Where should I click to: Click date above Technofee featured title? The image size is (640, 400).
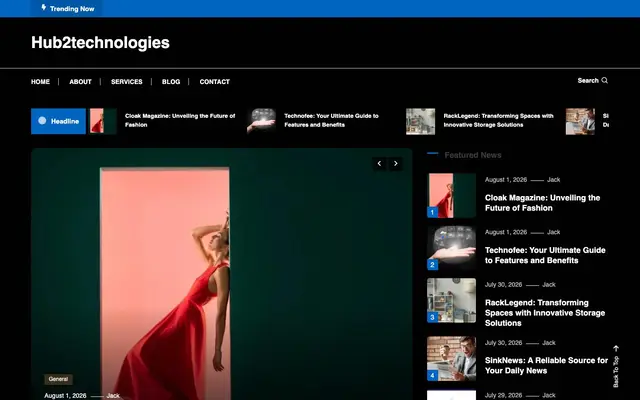click(x=506, y=232)
